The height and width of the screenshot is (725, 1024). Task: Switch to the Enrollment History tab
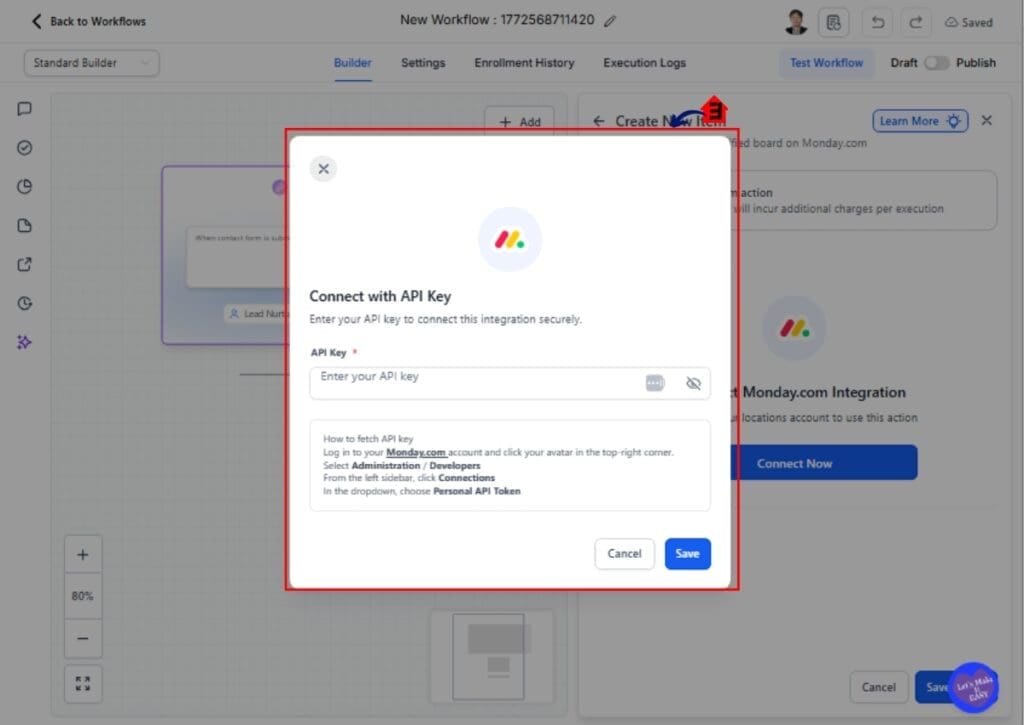(x=524, y=62)
